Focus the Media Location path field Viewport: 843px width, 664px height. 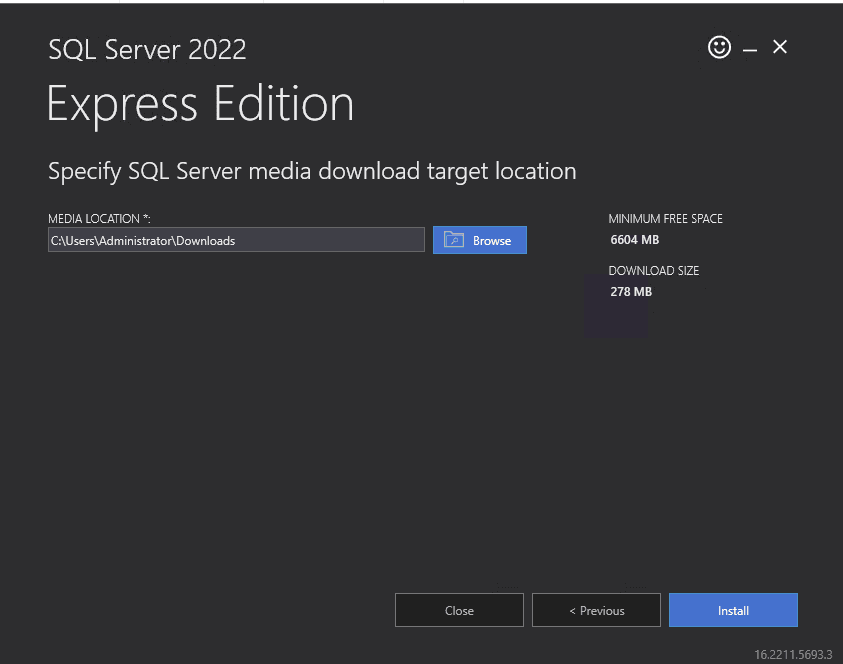click(x=236, y=240)
